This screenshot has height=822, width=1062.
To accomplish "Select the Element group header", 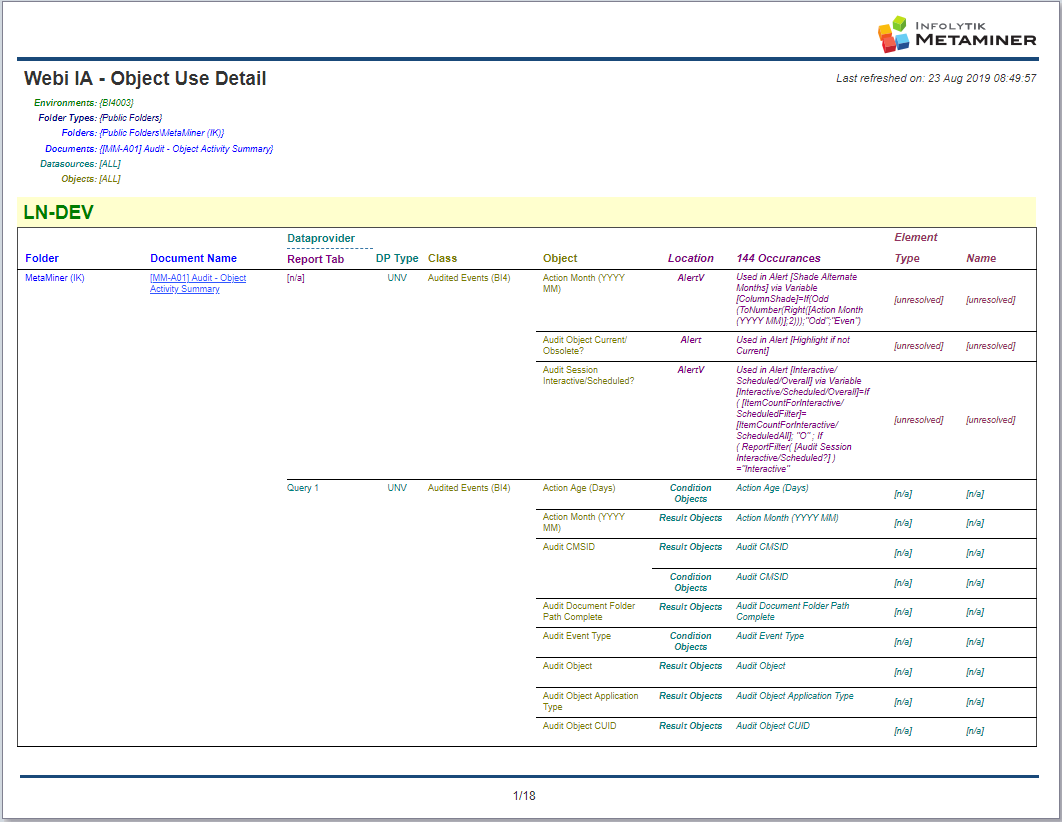I will 916,237.
